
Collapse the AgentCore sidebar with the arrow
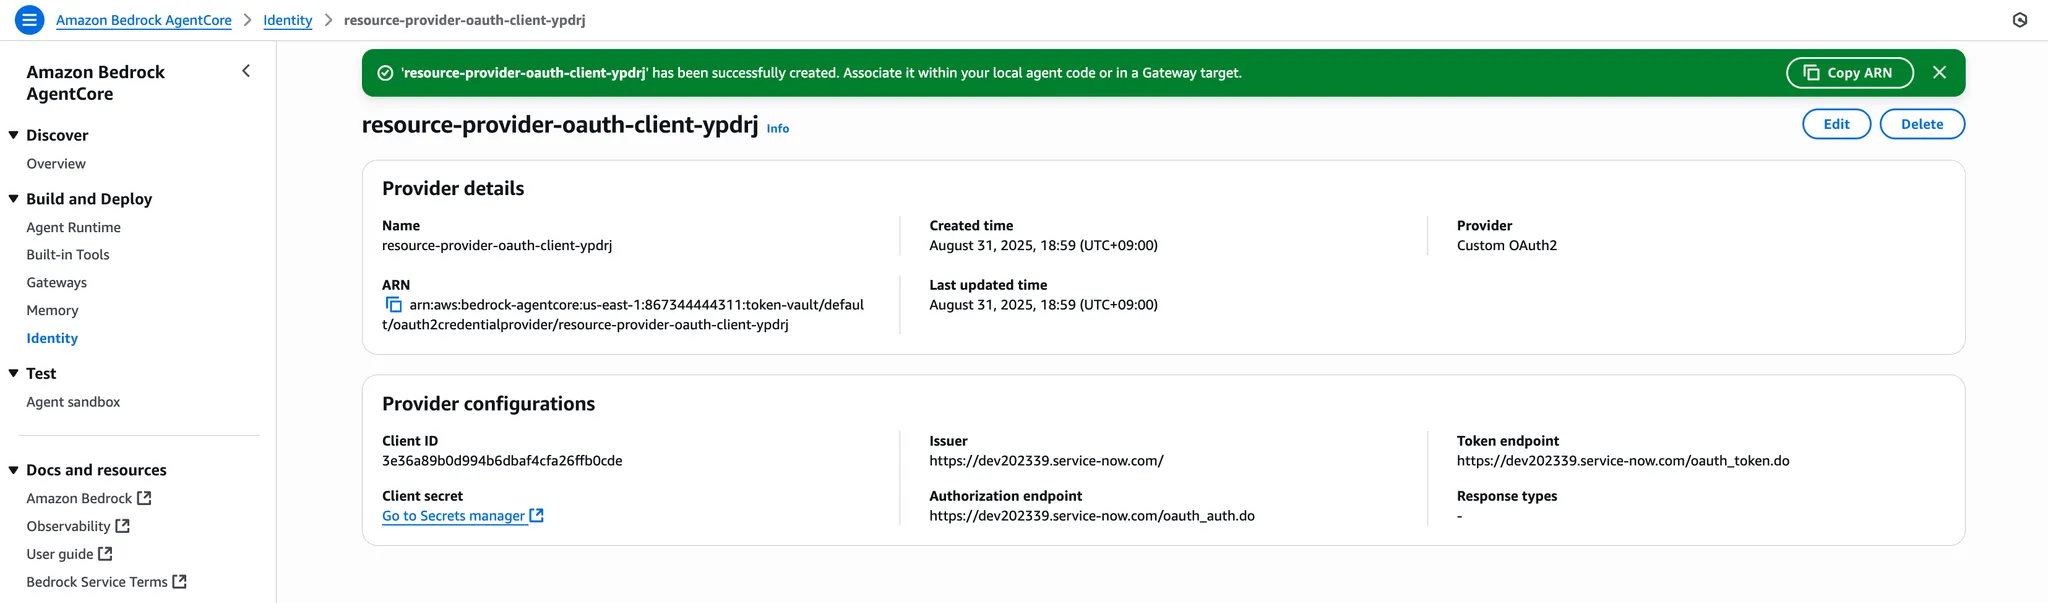246,71
